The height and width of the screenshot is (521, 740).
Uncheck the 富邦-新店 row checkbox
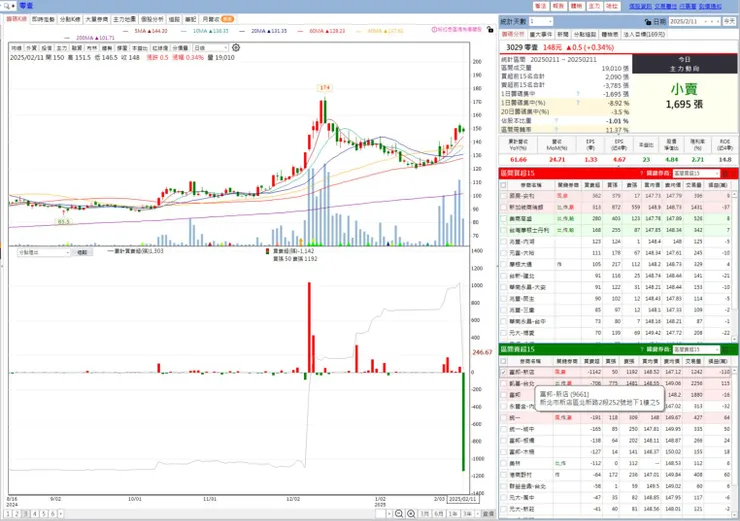pyautogui.click(x=504, y=372)
